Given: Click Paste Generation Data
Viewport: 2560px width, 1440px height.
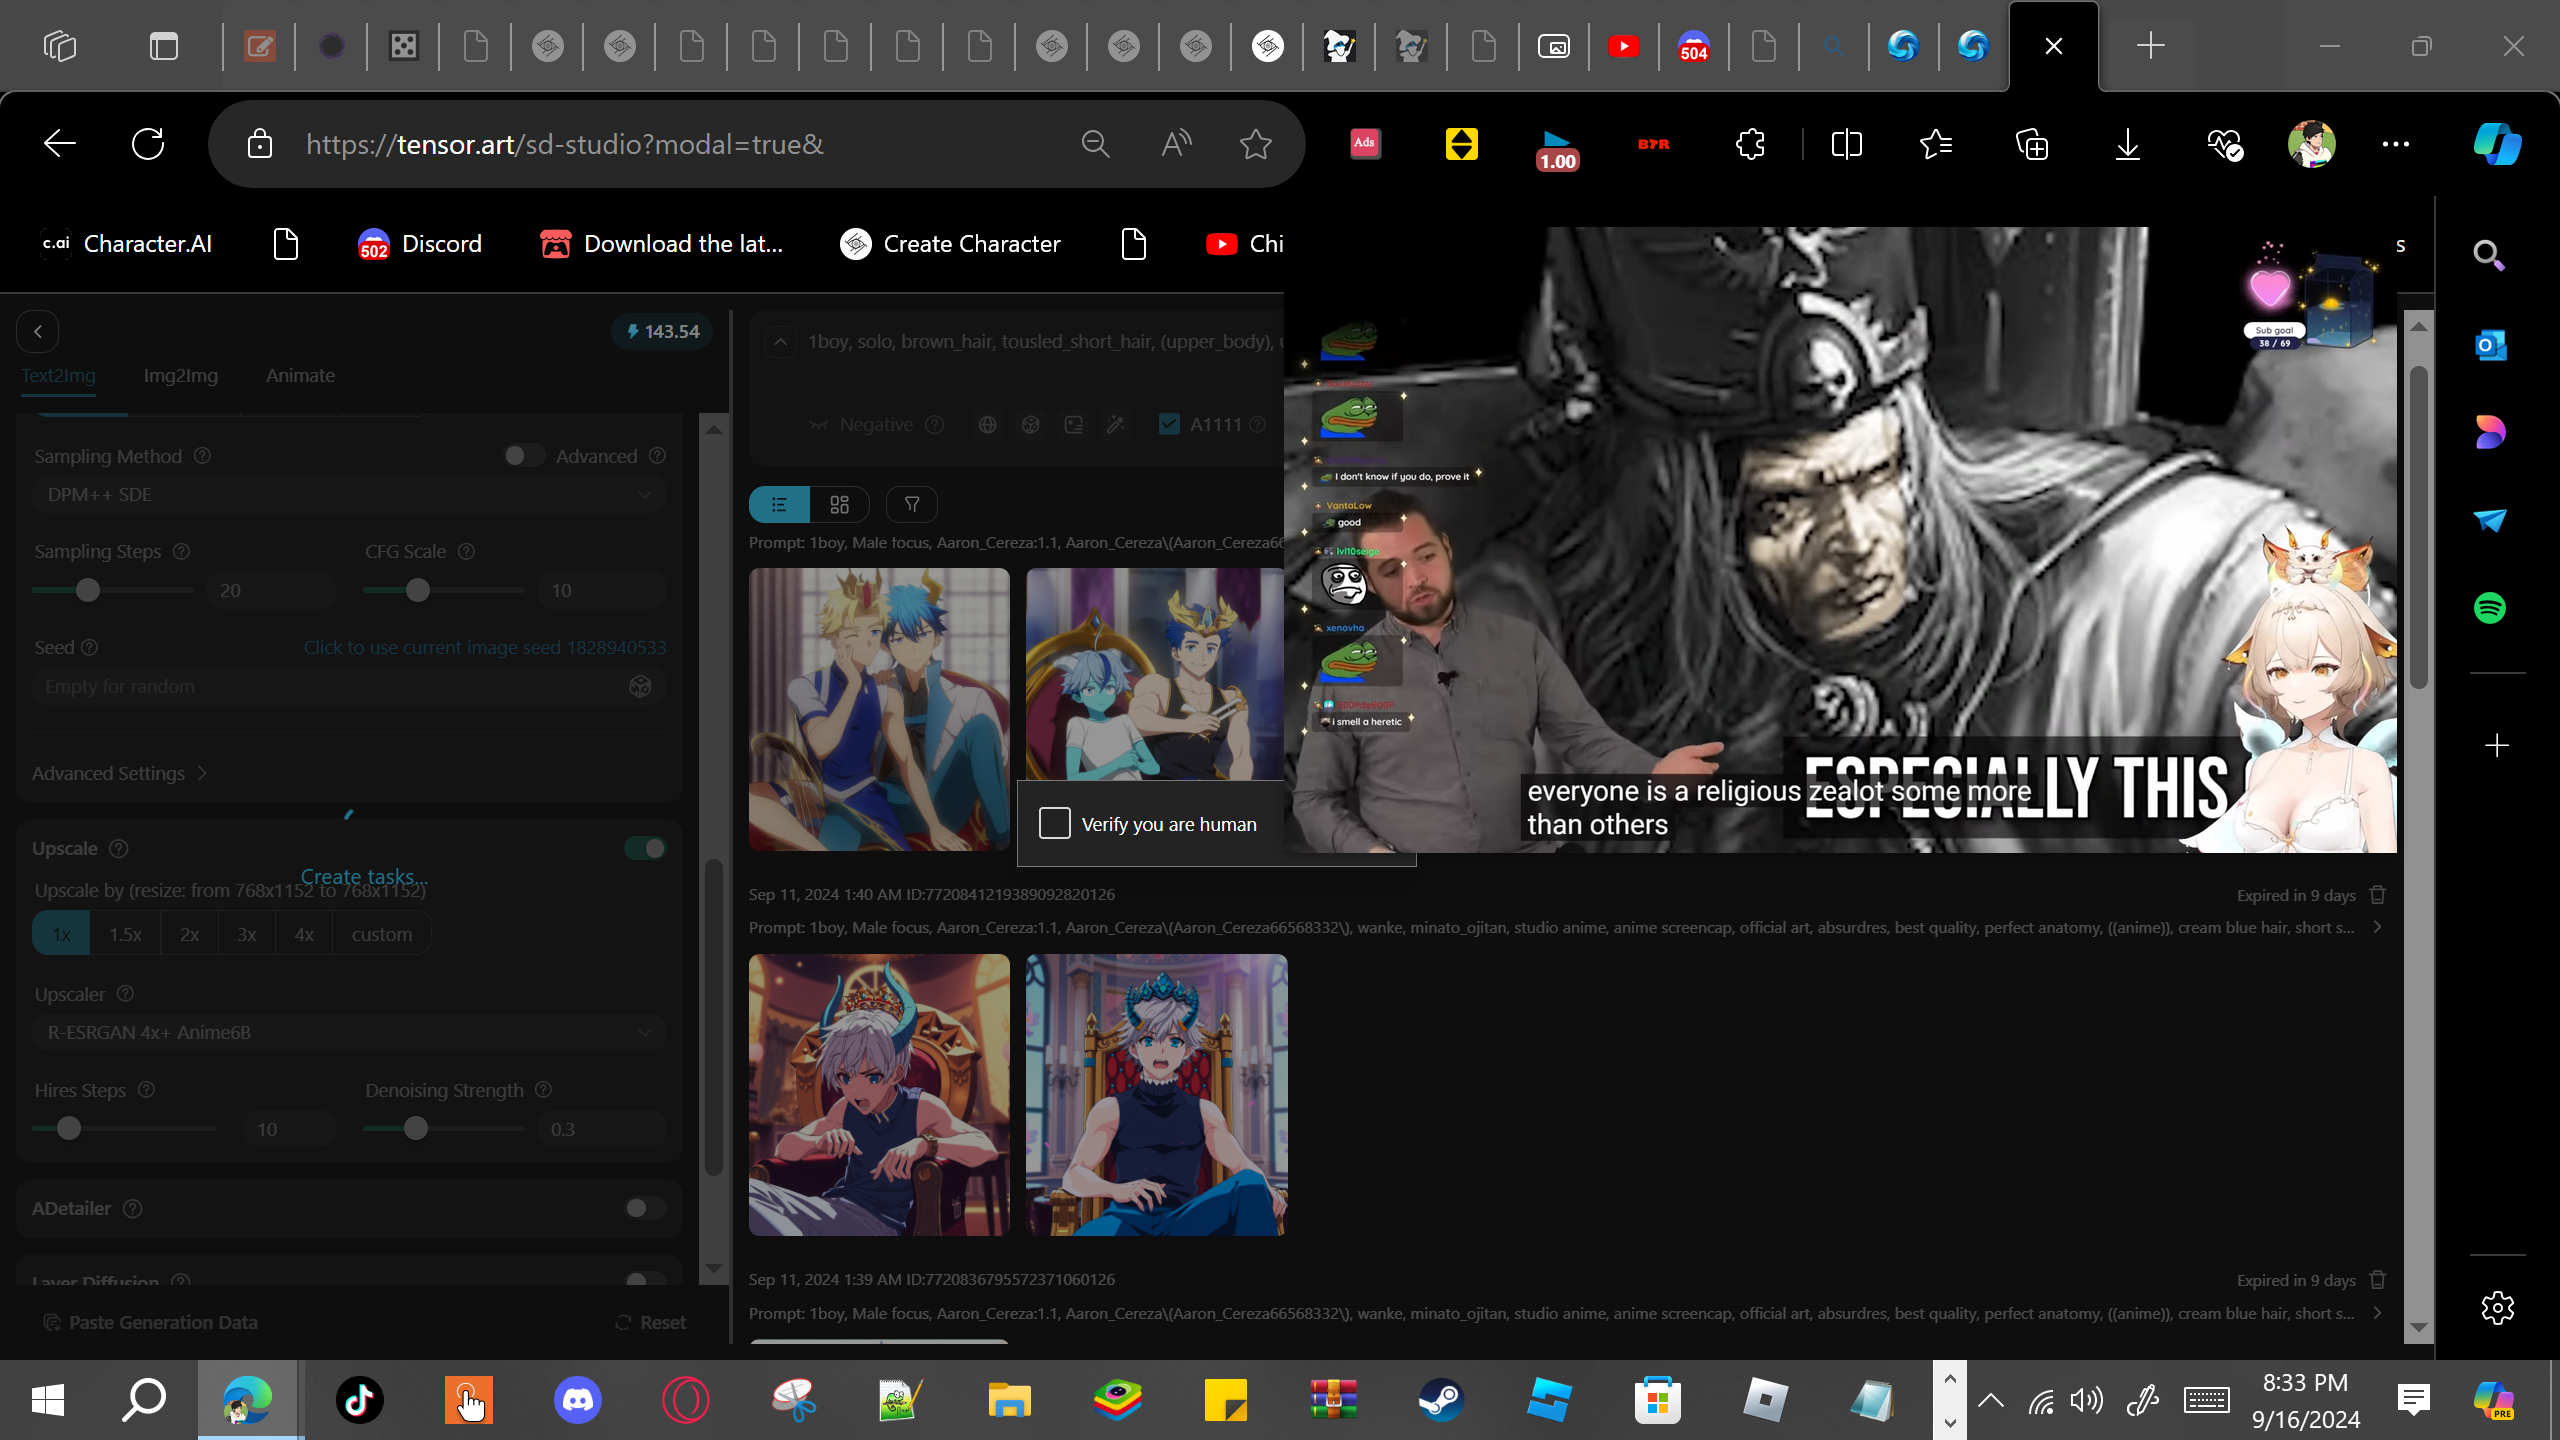Looking at the screenshot, I should tap(151, 1322).
